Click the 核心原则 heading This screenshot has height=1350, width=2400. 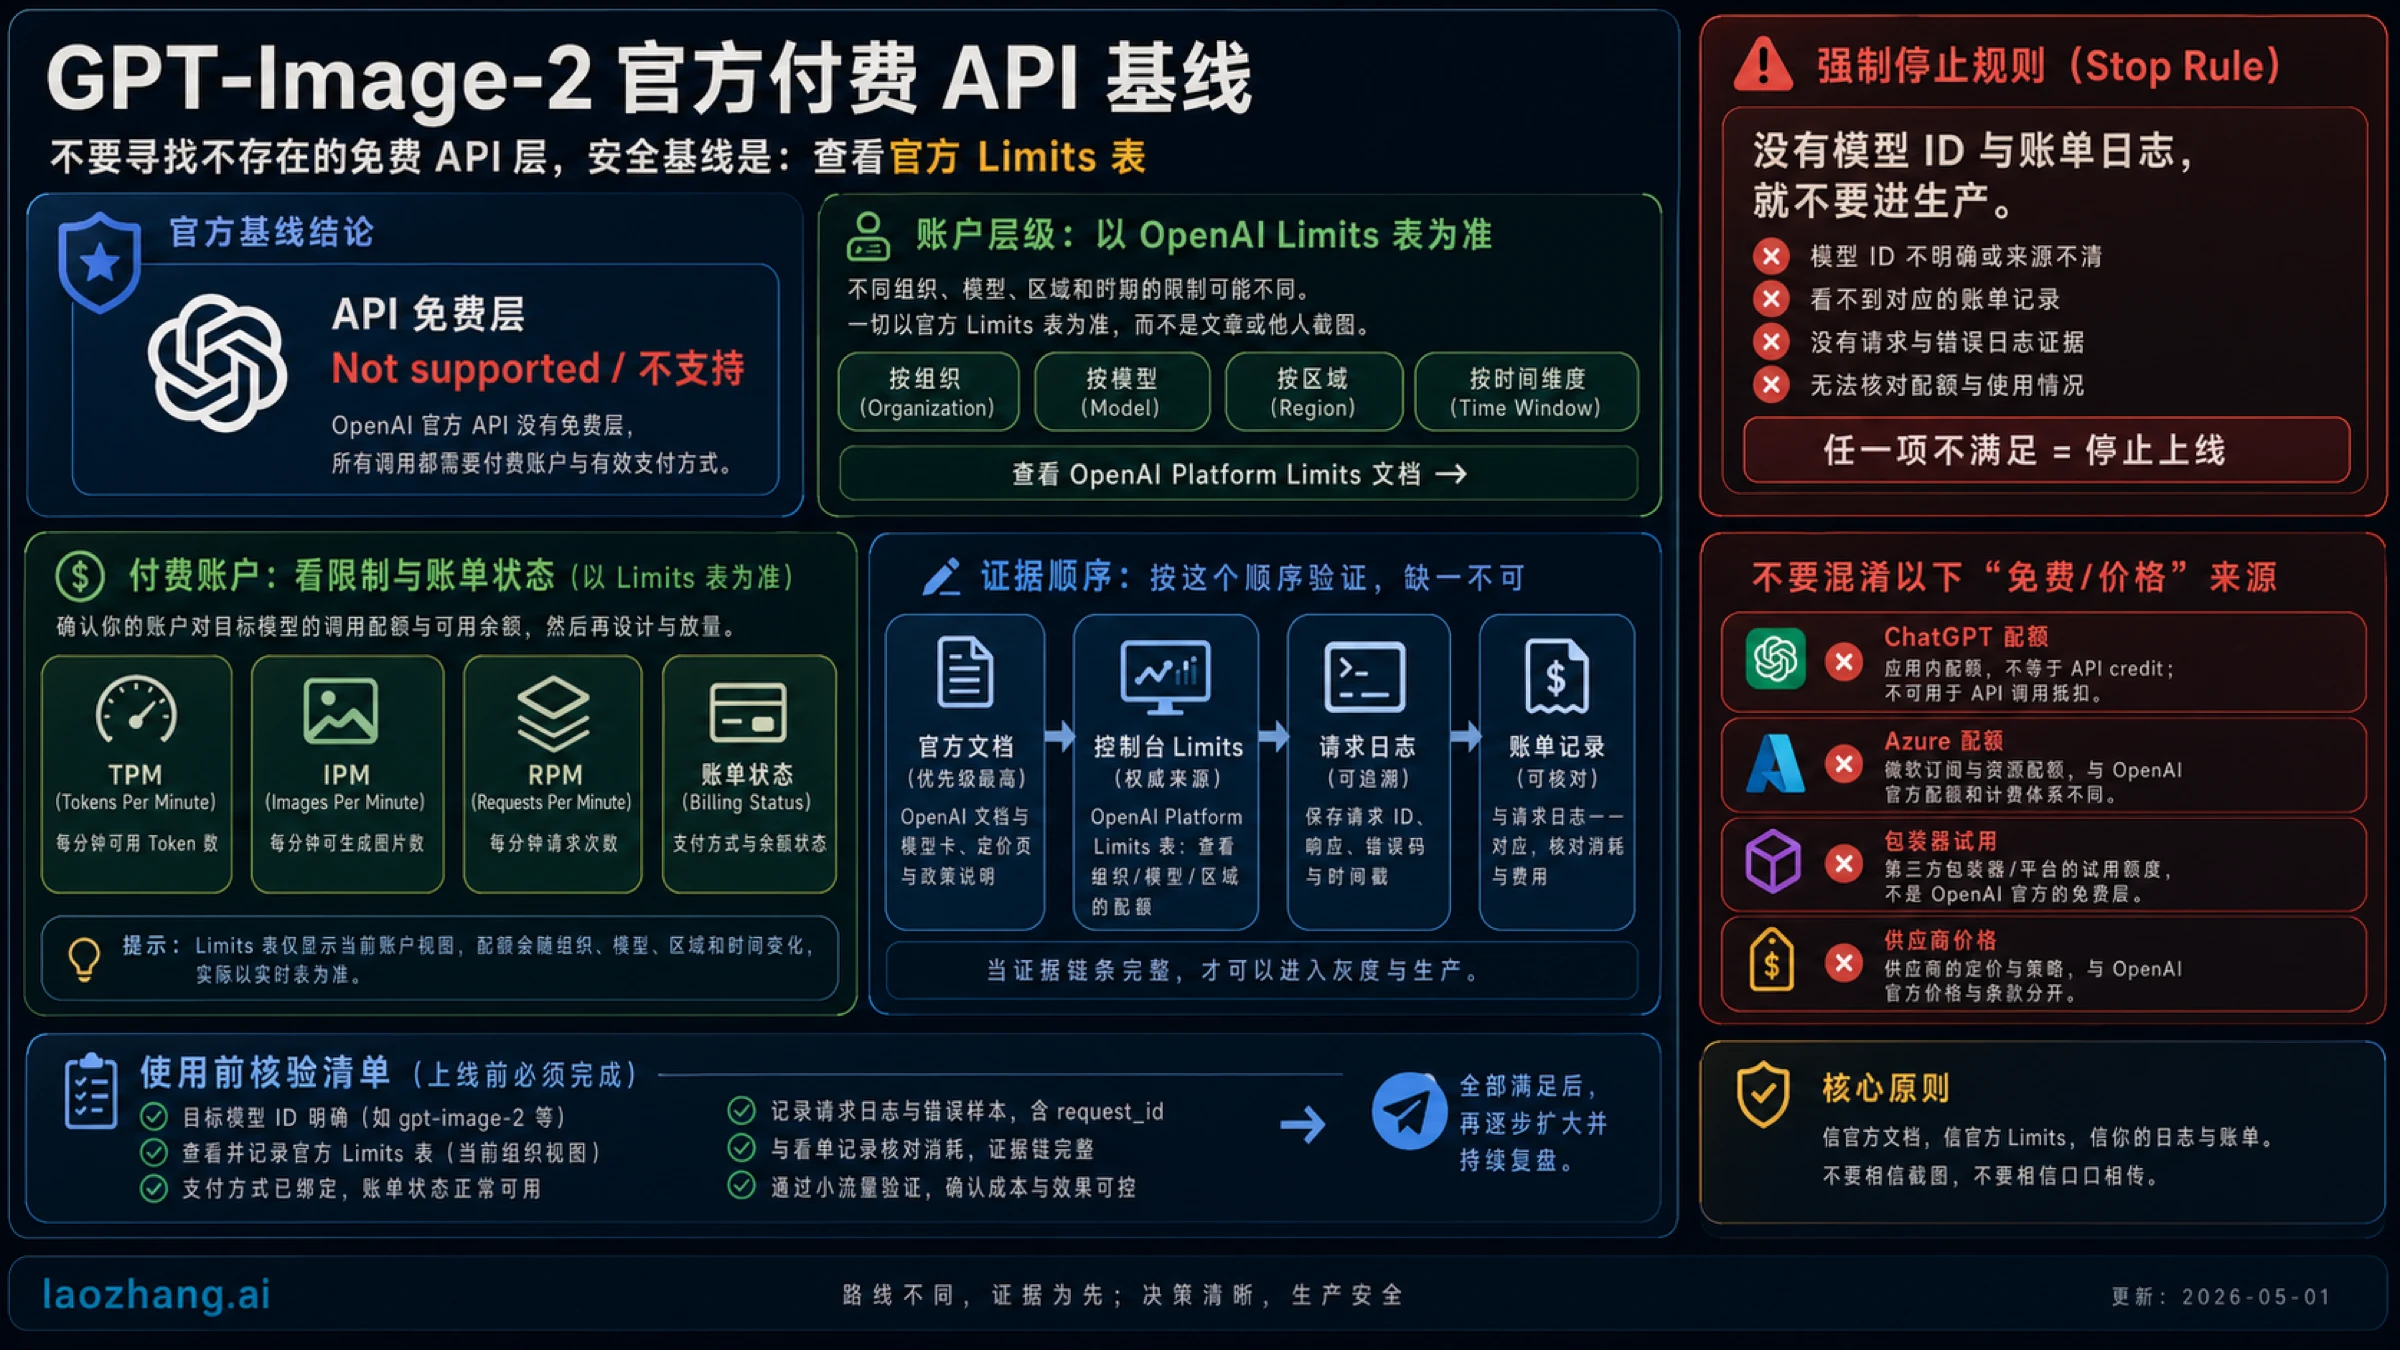(x=1885, y=1088)
